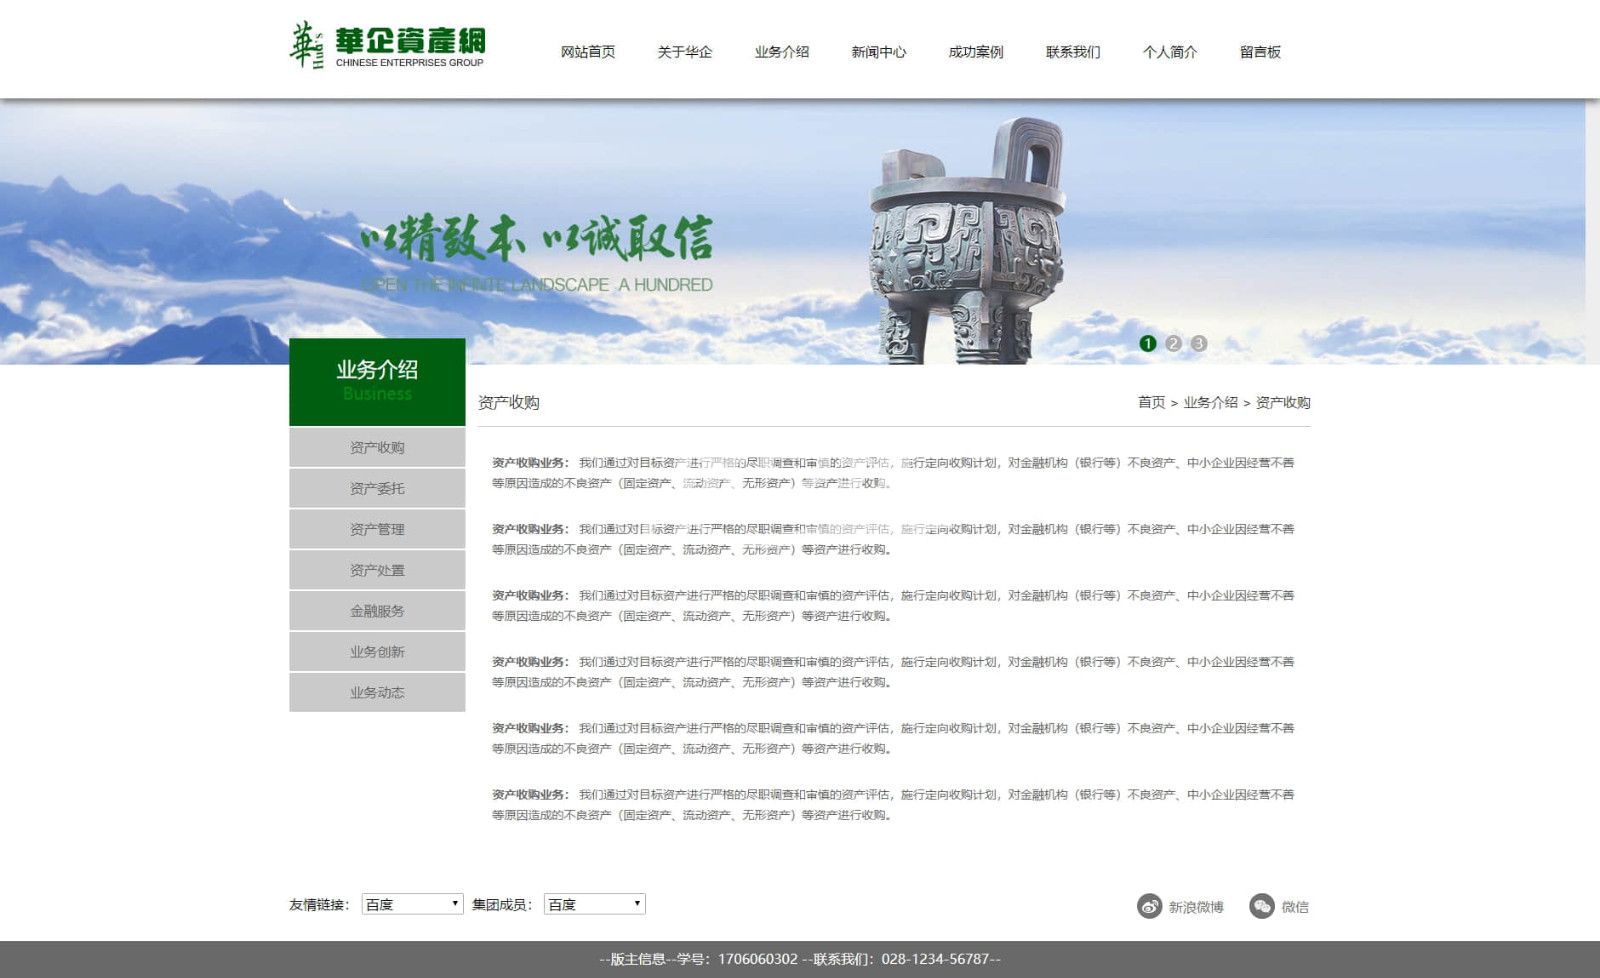This screenshot has width=1600, height=978.
Task: Switch to carousel slide 3
Action: (x=1198, y=343)
